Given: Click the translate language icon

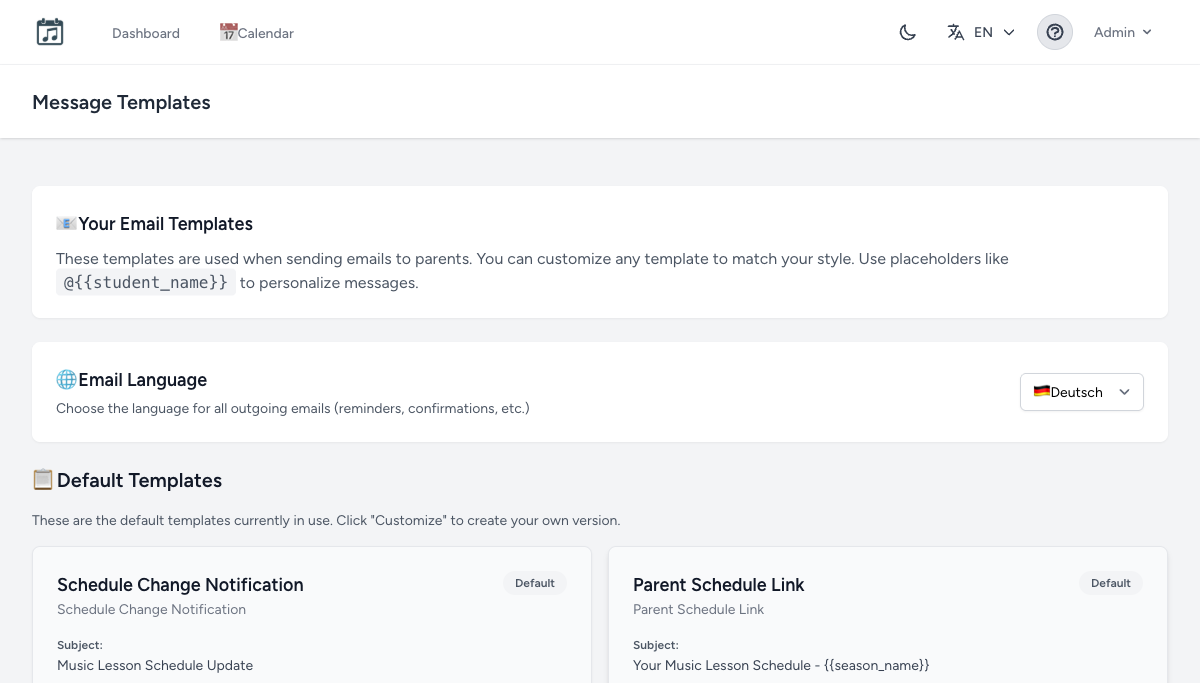Looking at the screenshot, I should pyautogui.click(x=956, y=32).
